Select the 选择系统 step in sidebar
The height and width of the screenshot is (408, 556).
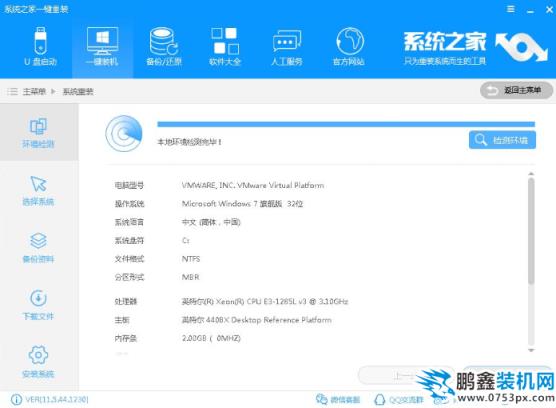pos(38,191)
